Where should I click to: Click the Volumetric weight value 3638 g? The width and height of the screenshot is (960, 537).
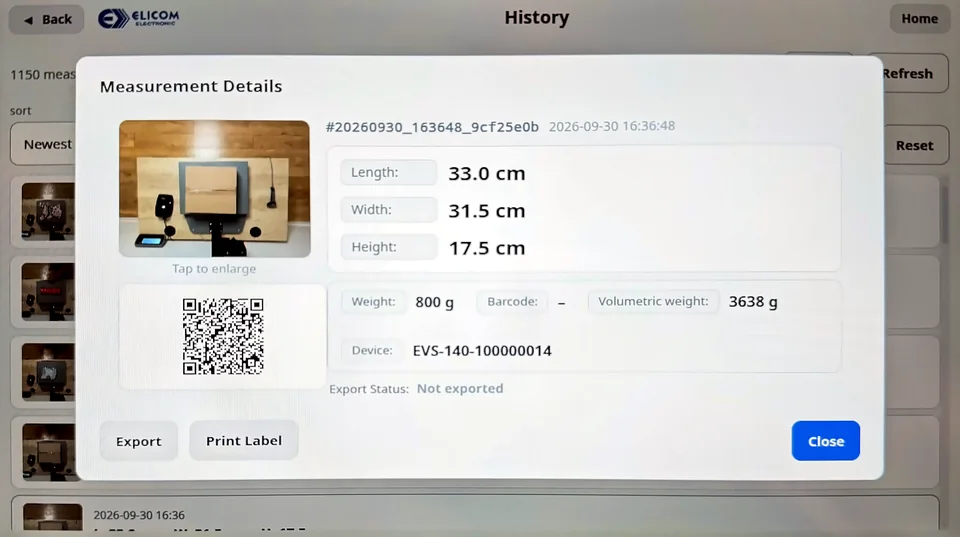(x=753, y=302)
